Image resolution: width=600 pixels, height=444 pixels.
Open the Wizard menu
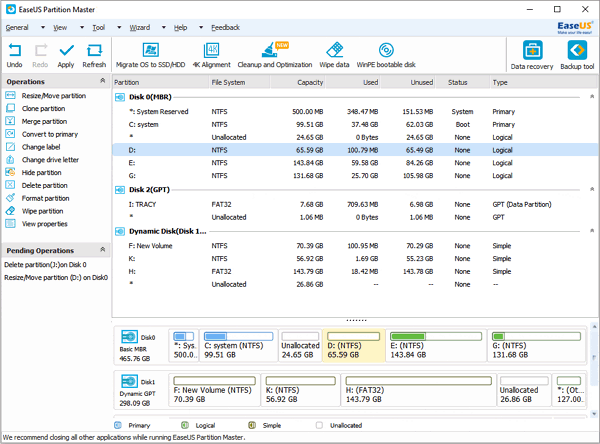pyautogui.click(x=140, y=28)
